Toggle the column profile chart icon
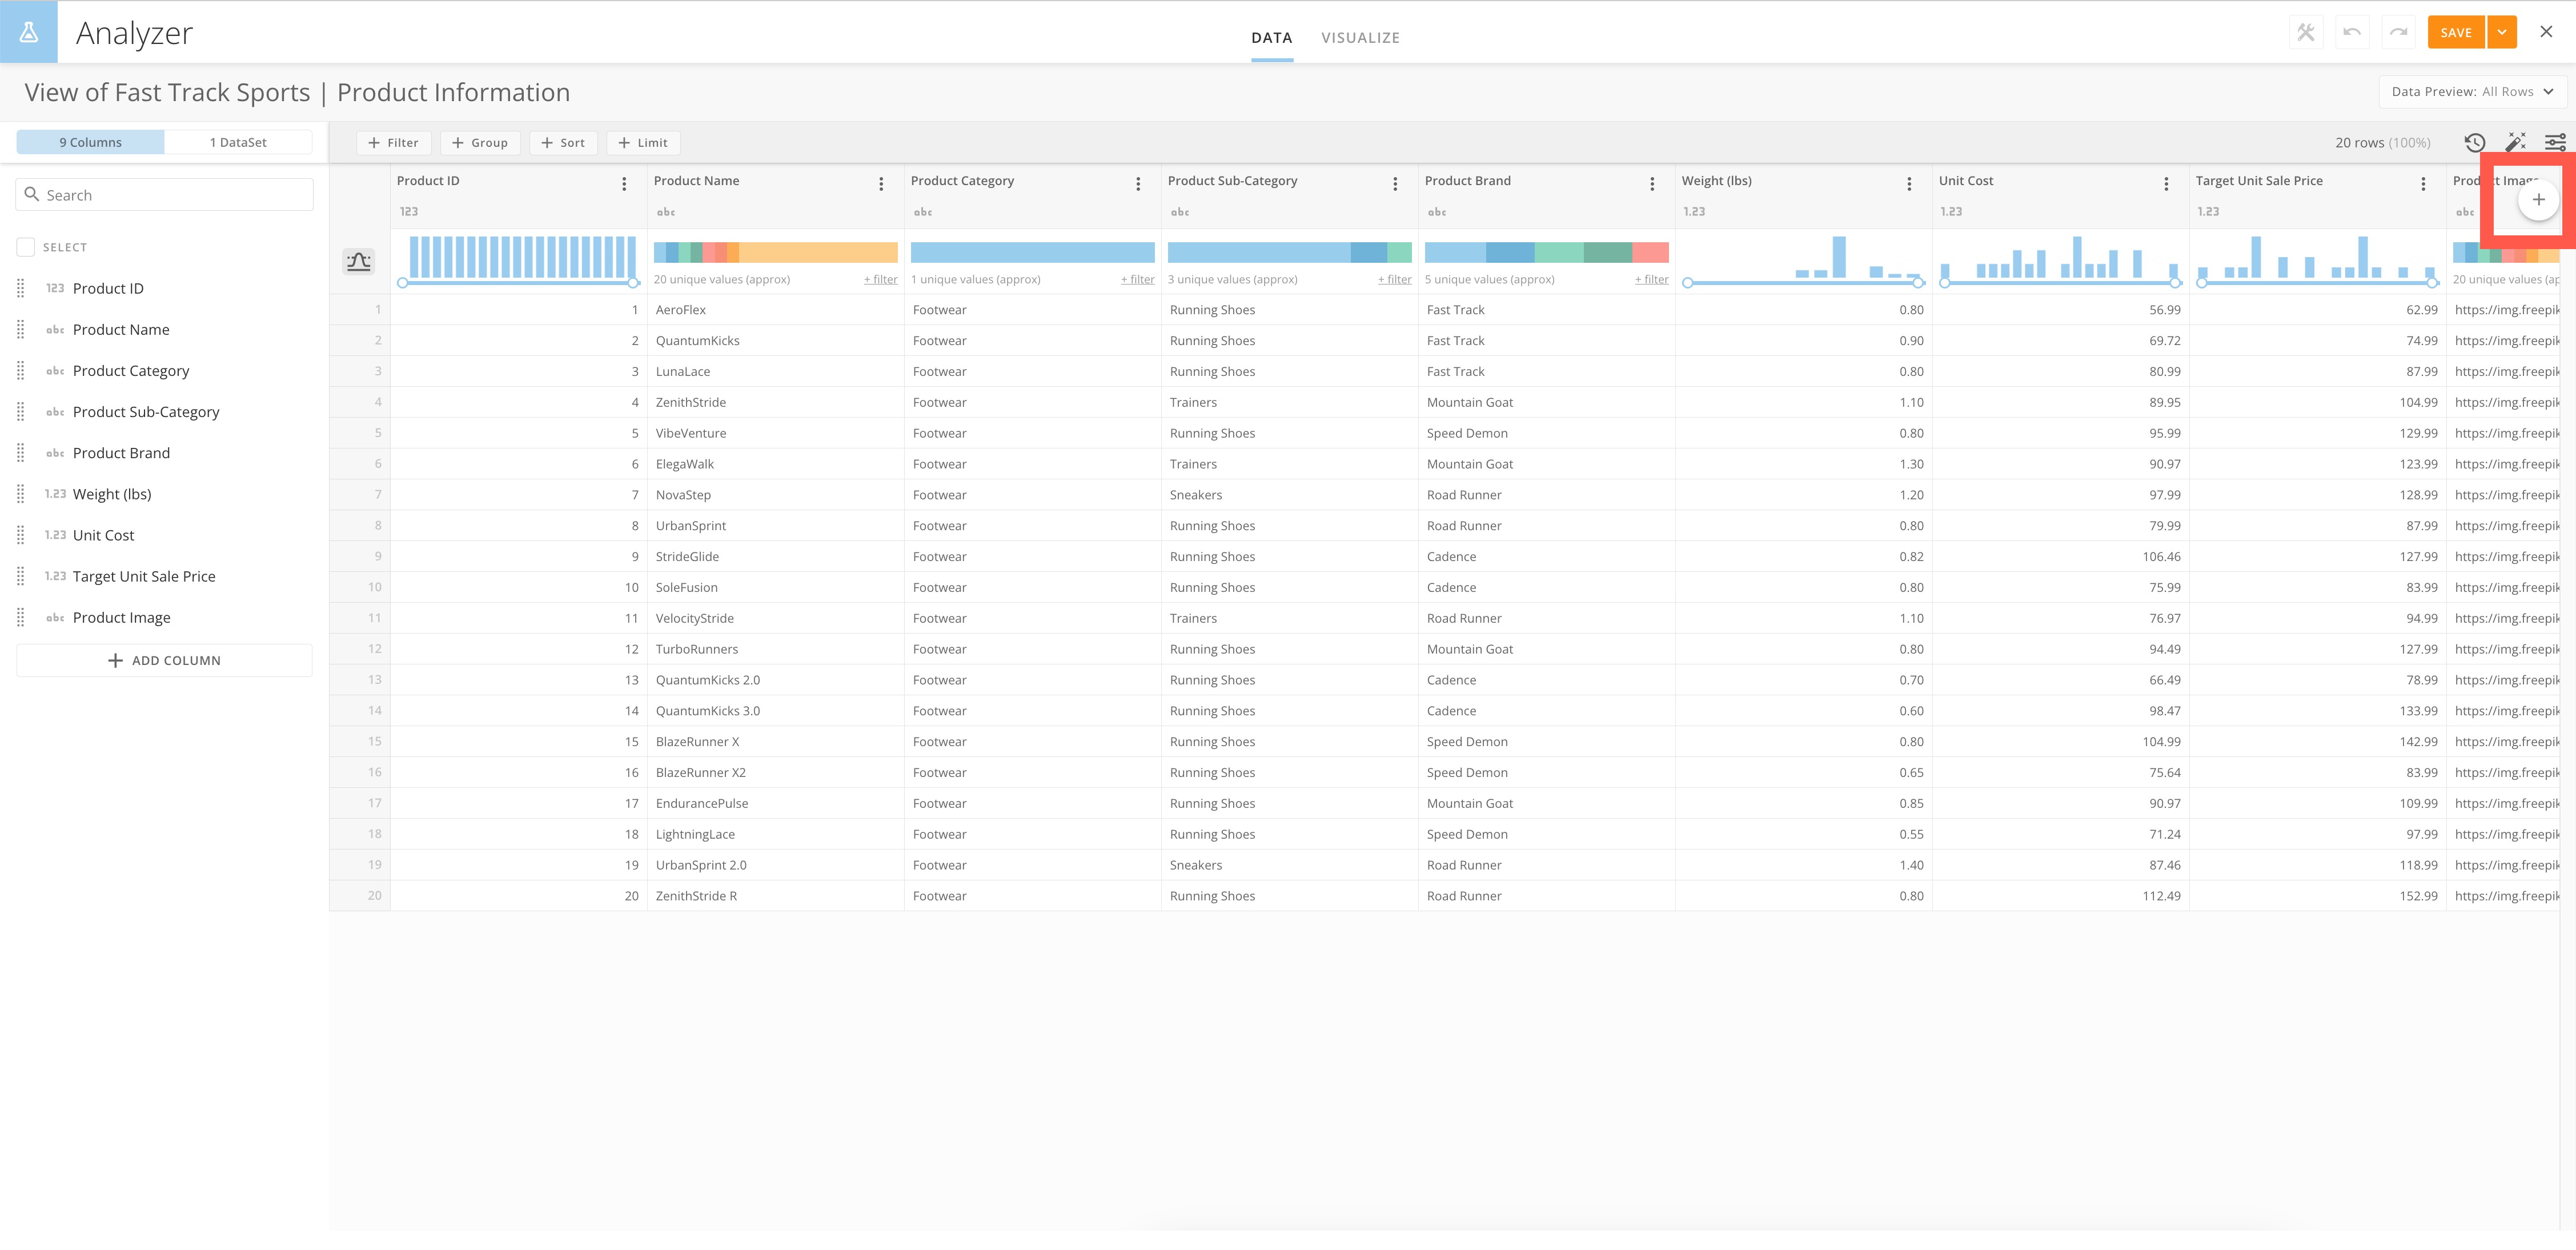2576x1250 pixels. click(x=358, y=261)
